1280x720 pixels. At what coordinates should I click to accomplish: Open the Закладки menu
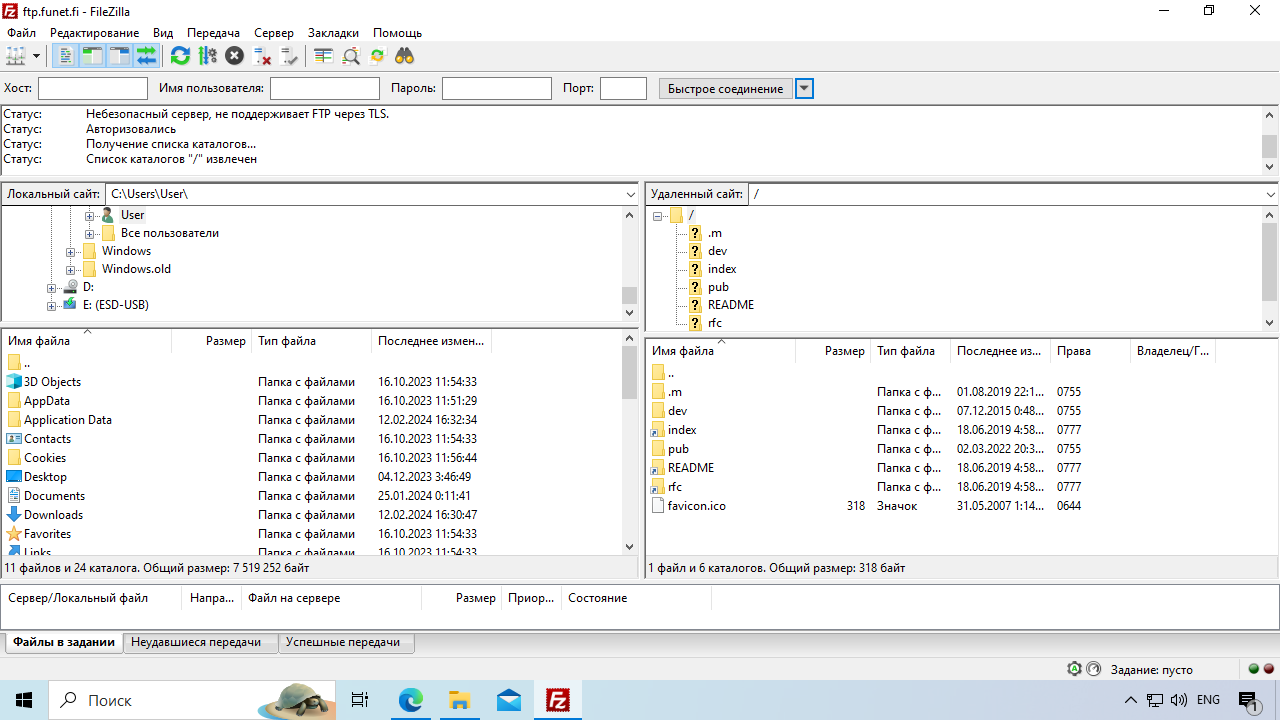click(x=334, y=33)
